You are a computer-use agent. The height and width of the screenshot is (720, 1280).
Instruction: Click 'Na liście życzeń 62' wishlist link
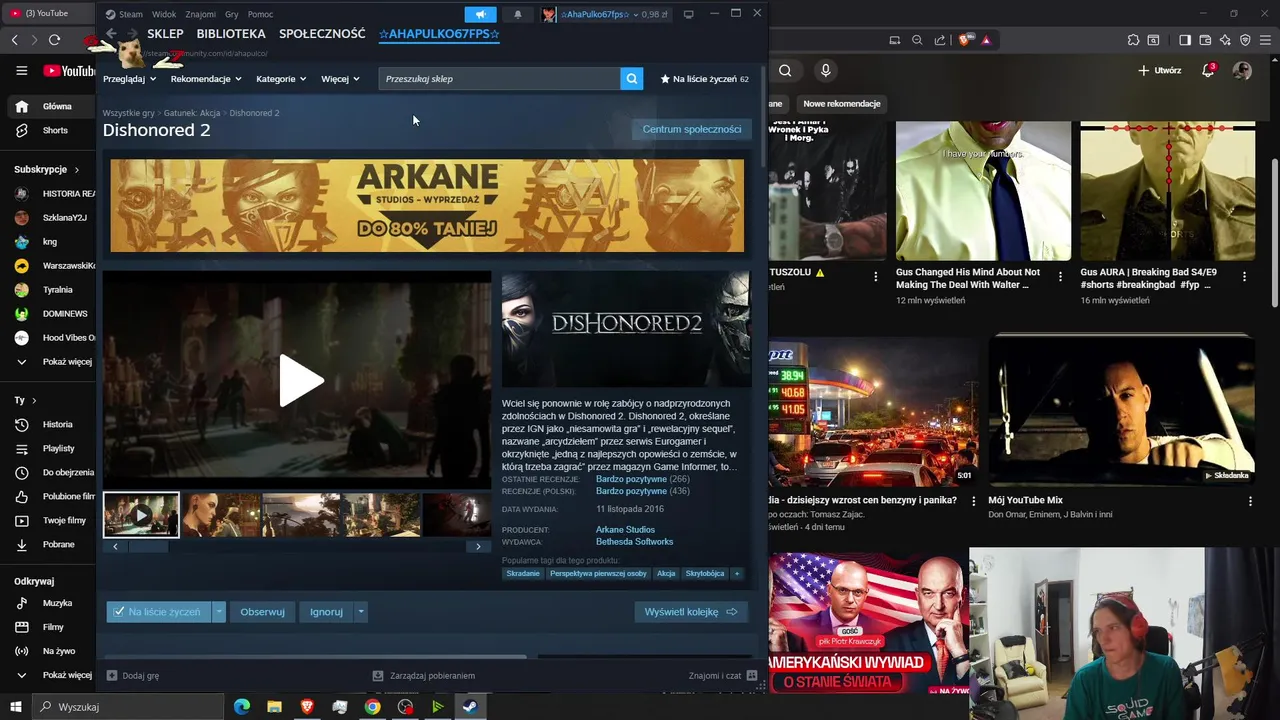(704, 78)
